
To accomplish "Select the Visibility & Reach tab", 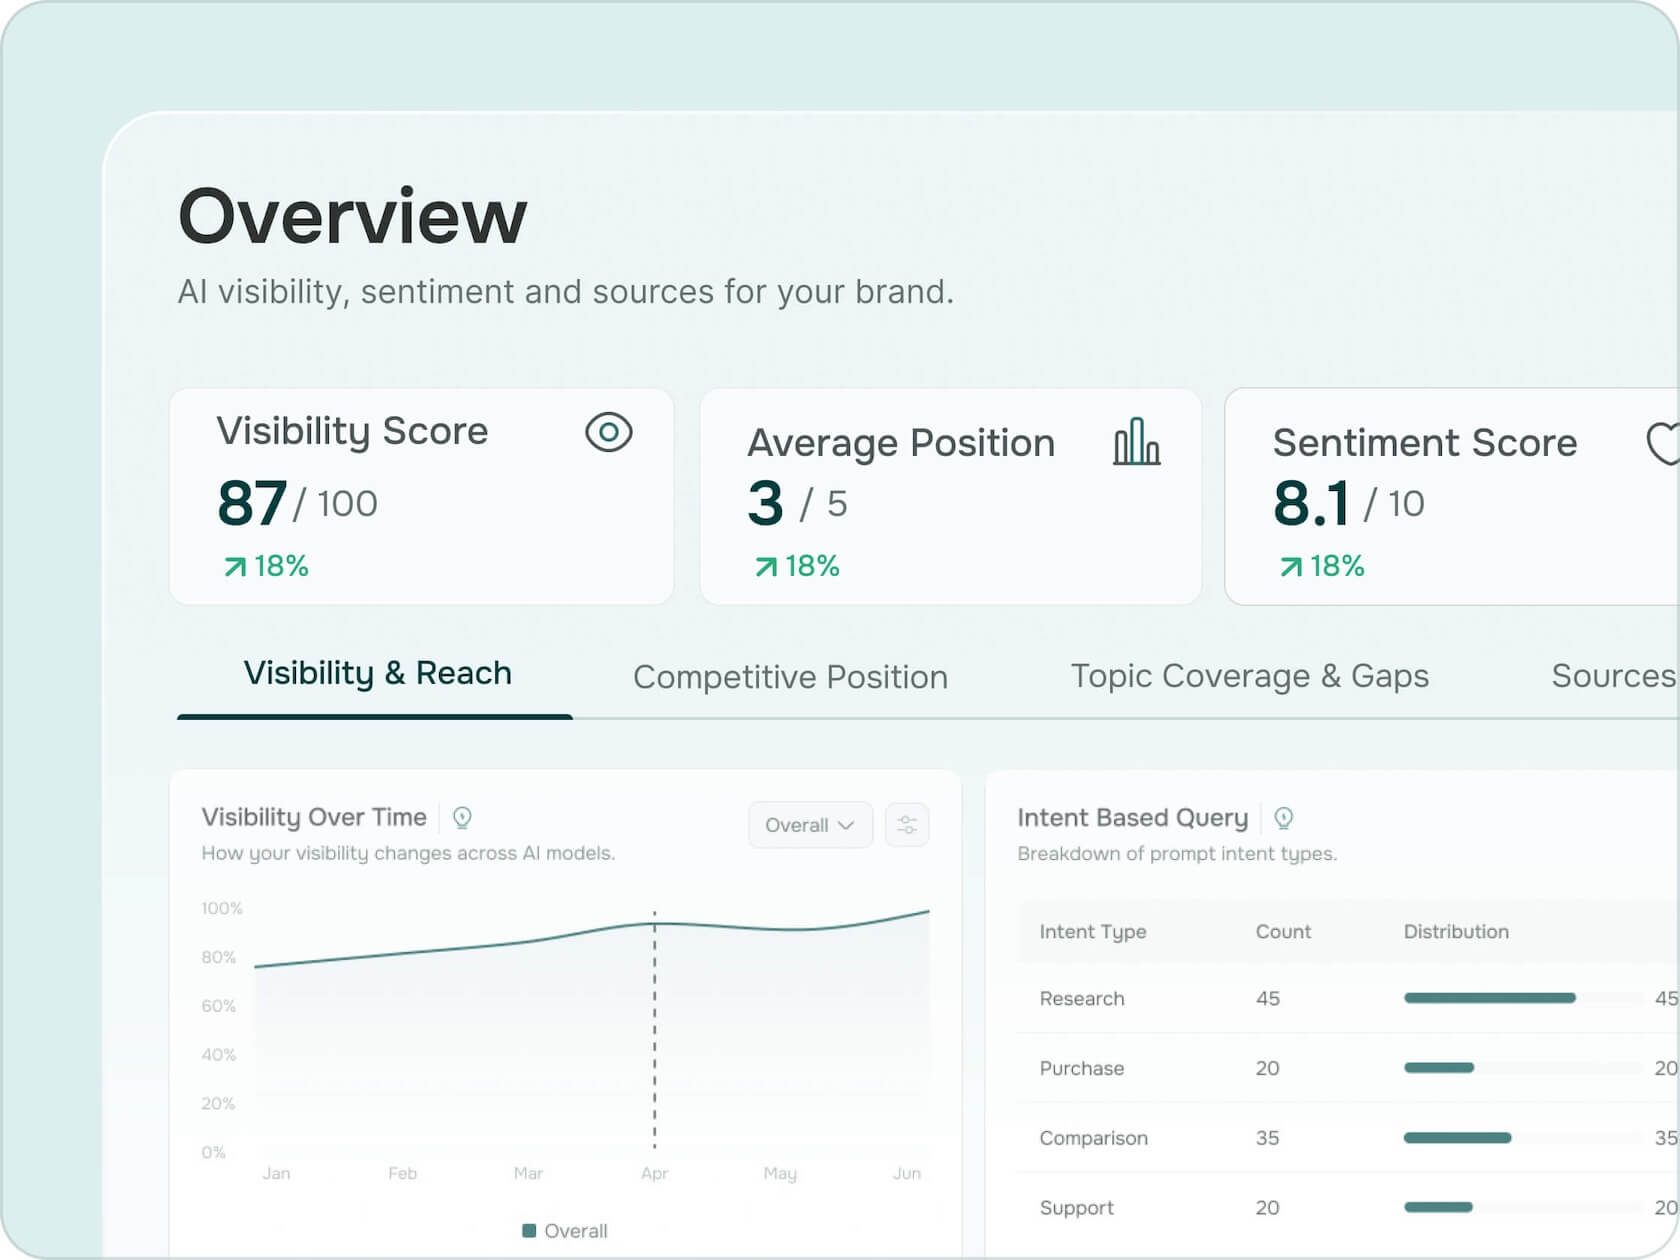I will click(377, 674).
